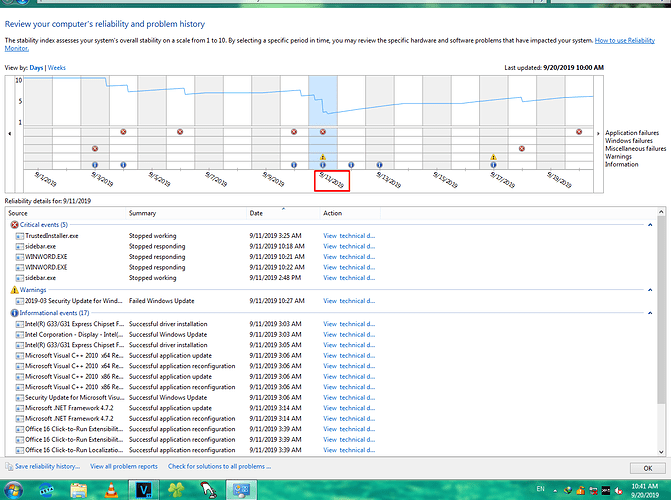Collapse the Critical events group

click(x=650, y=225)
